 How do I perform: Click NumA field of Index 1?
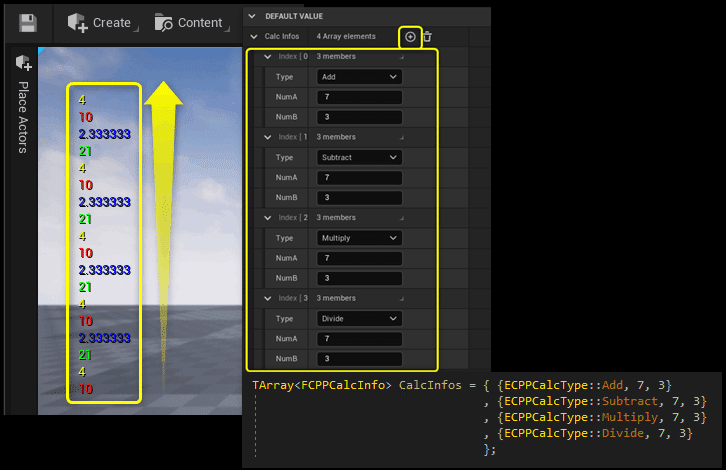(359, 177)
